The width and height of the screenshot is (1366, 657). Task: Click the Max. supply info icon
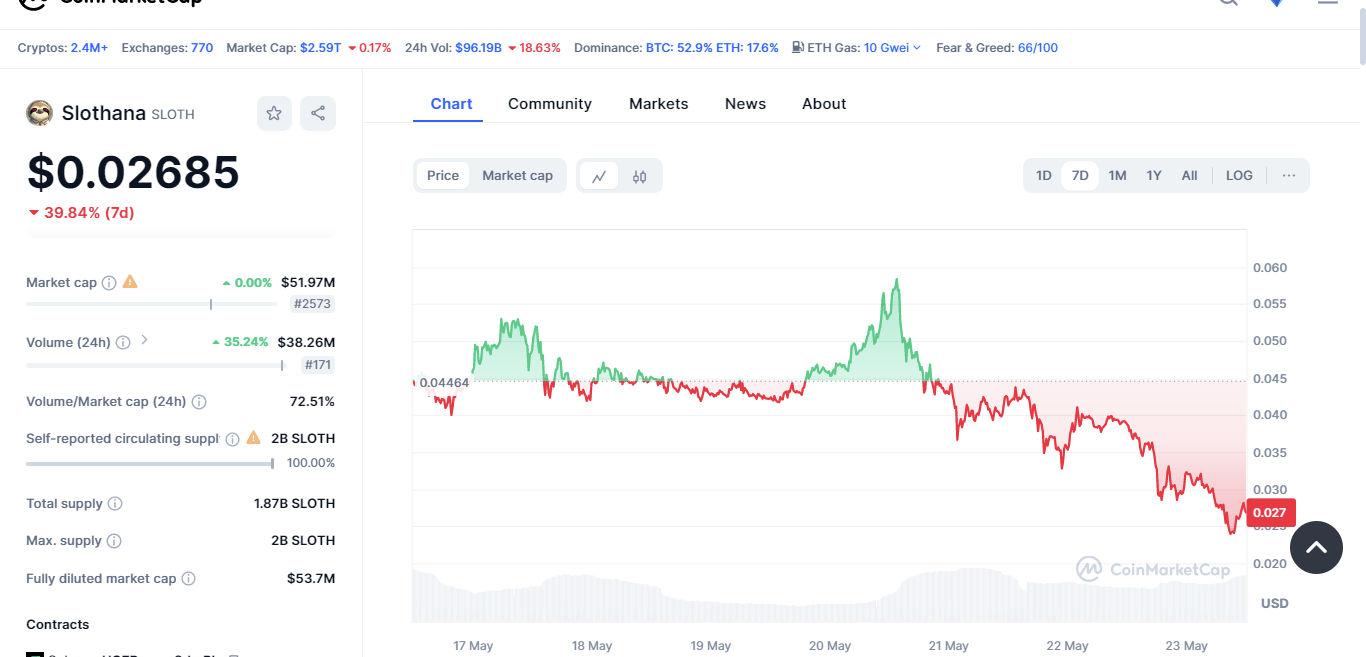[x=114, y=541]
